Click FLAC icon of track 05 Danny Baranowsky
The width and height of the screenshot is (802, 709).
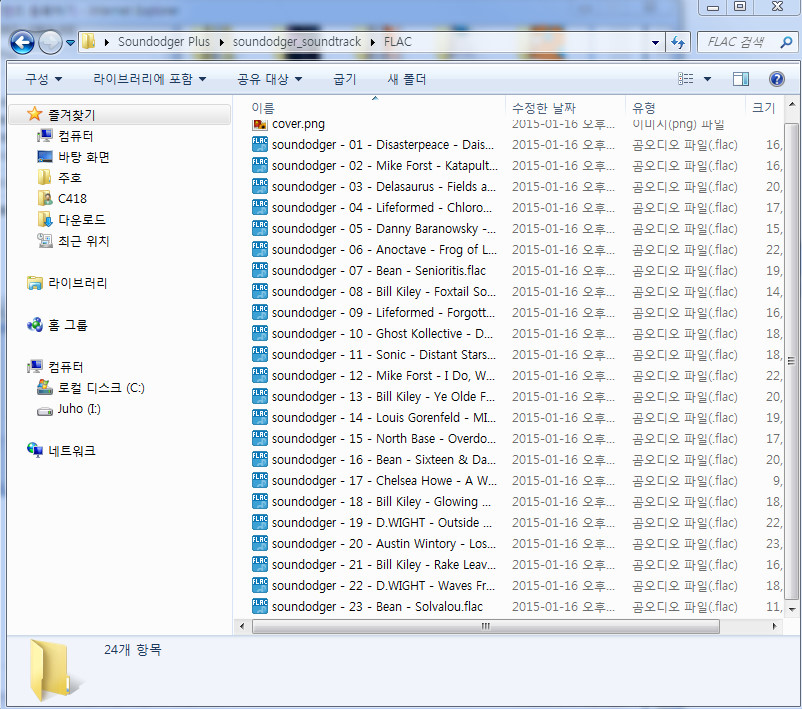click(260, 229)
